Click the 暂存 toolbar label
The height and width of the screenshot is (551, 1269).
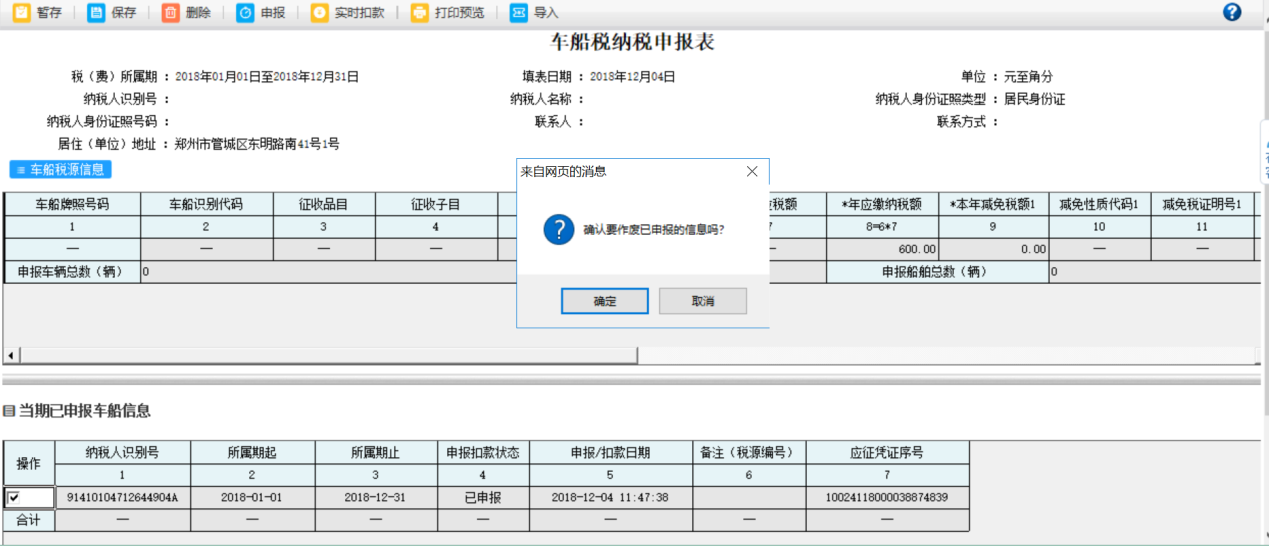[49, 13]
